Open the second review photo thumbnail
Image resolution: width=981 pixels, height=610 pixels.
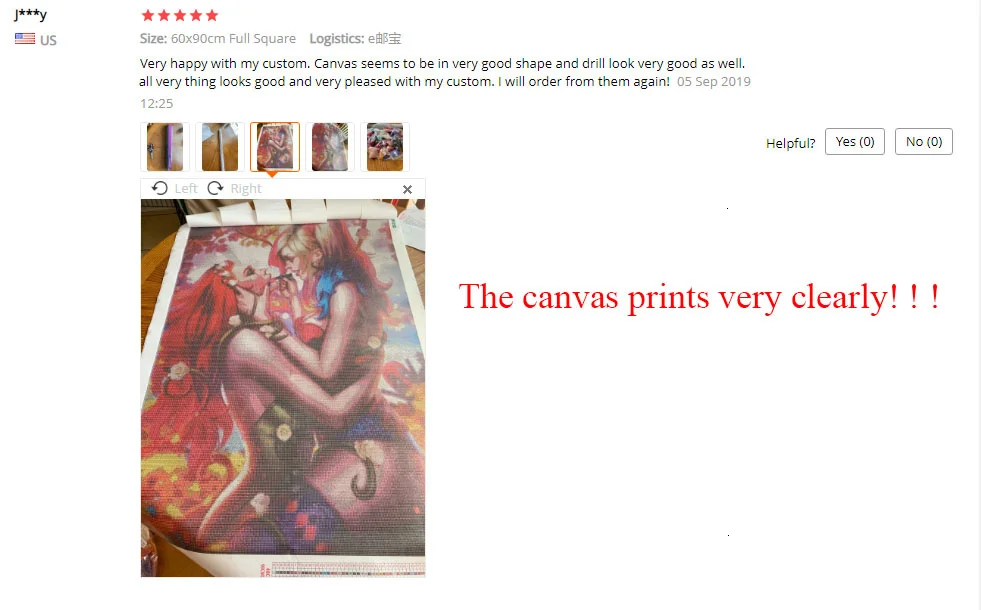220,147
